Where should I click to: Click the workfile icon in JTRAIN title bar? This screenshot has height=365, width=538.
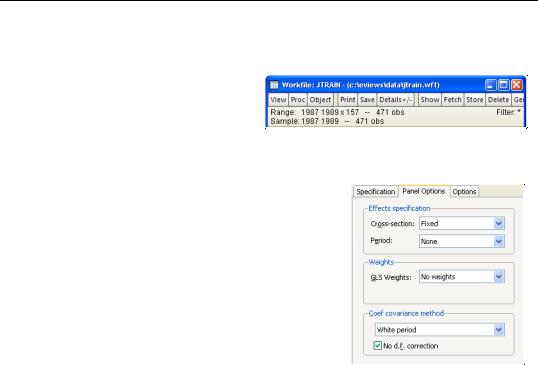274,85
